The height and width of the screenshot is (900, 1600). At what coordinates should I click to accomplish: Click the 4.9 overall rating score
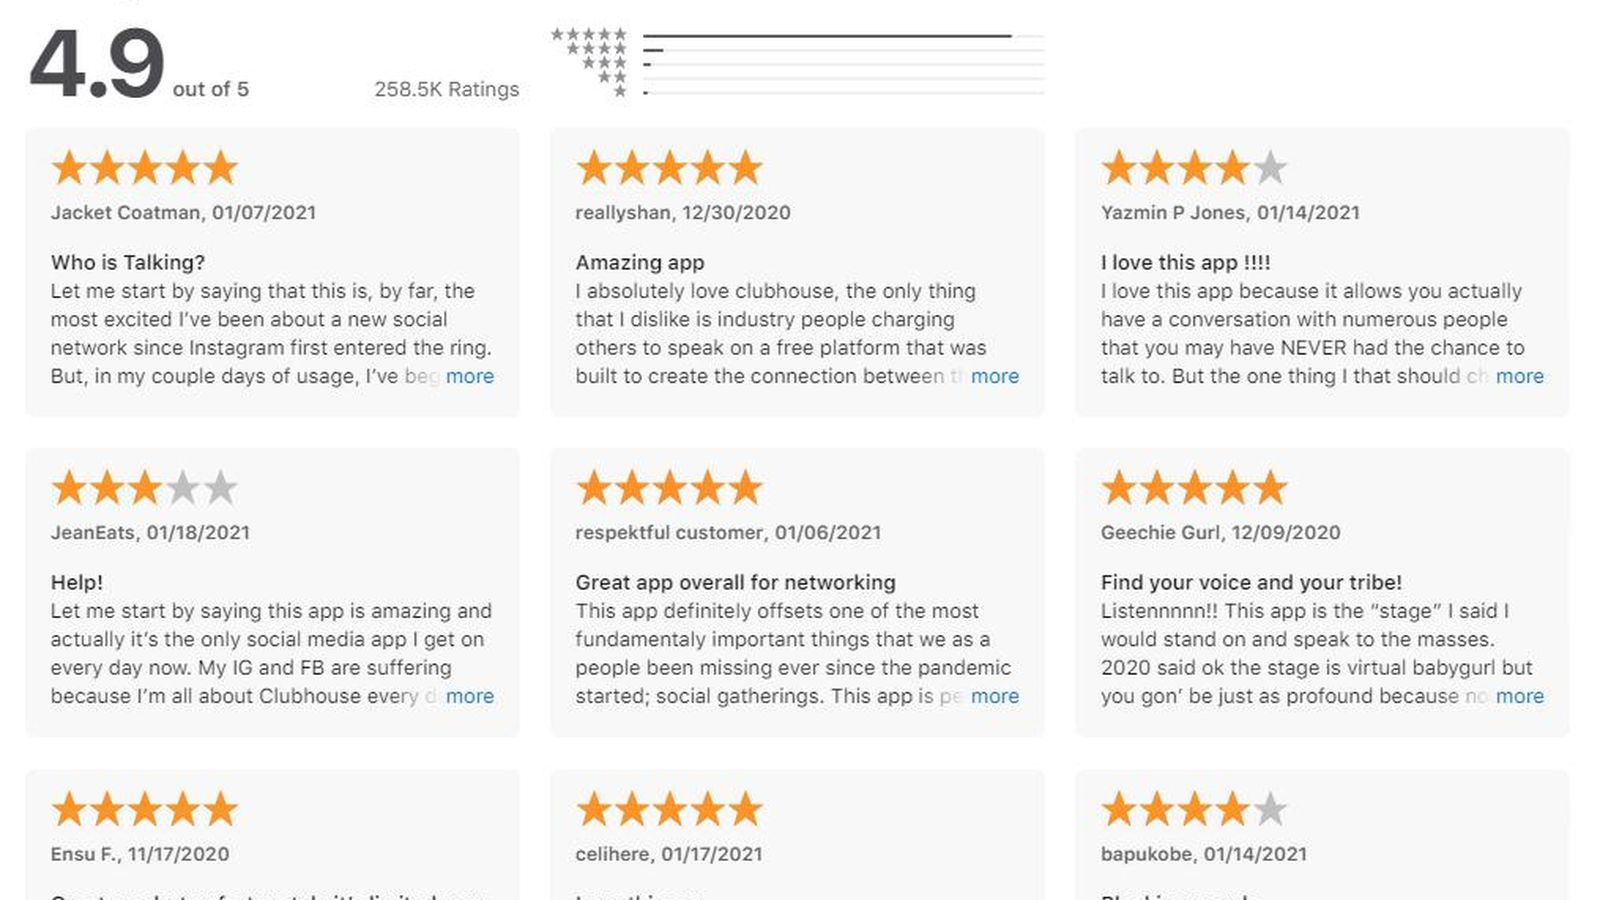tap(97, 65)
